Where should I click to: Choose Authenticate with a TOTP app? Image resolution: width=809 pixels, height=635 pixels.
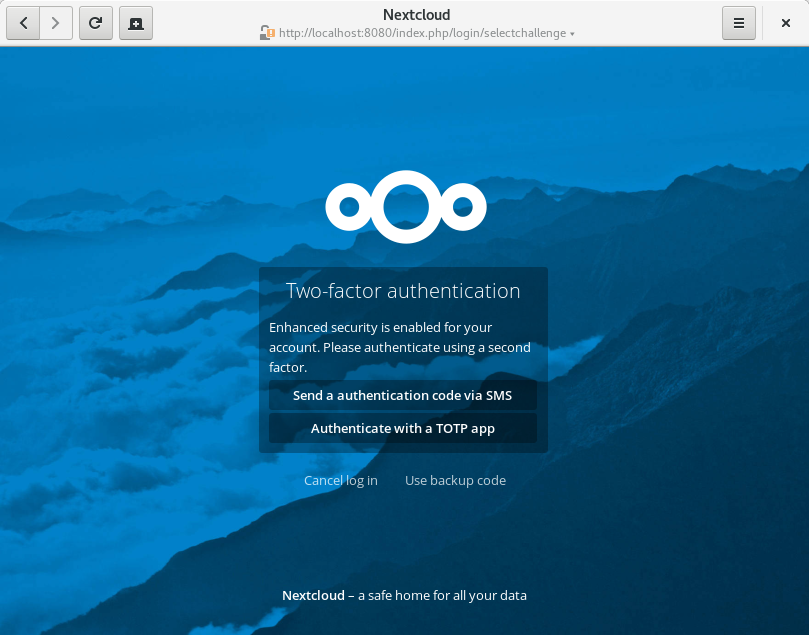pyautogui.click(x=402, y=428)
